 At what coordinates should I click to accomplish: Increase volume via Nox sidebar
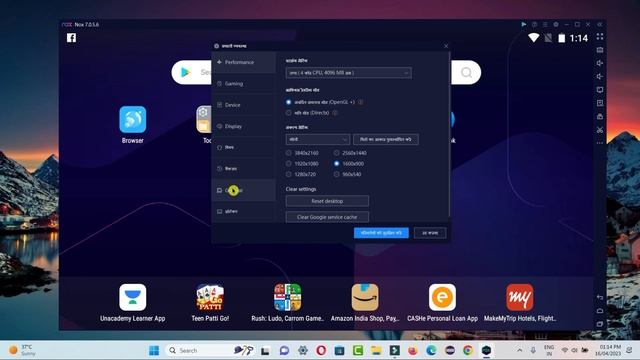coord(600,63)
